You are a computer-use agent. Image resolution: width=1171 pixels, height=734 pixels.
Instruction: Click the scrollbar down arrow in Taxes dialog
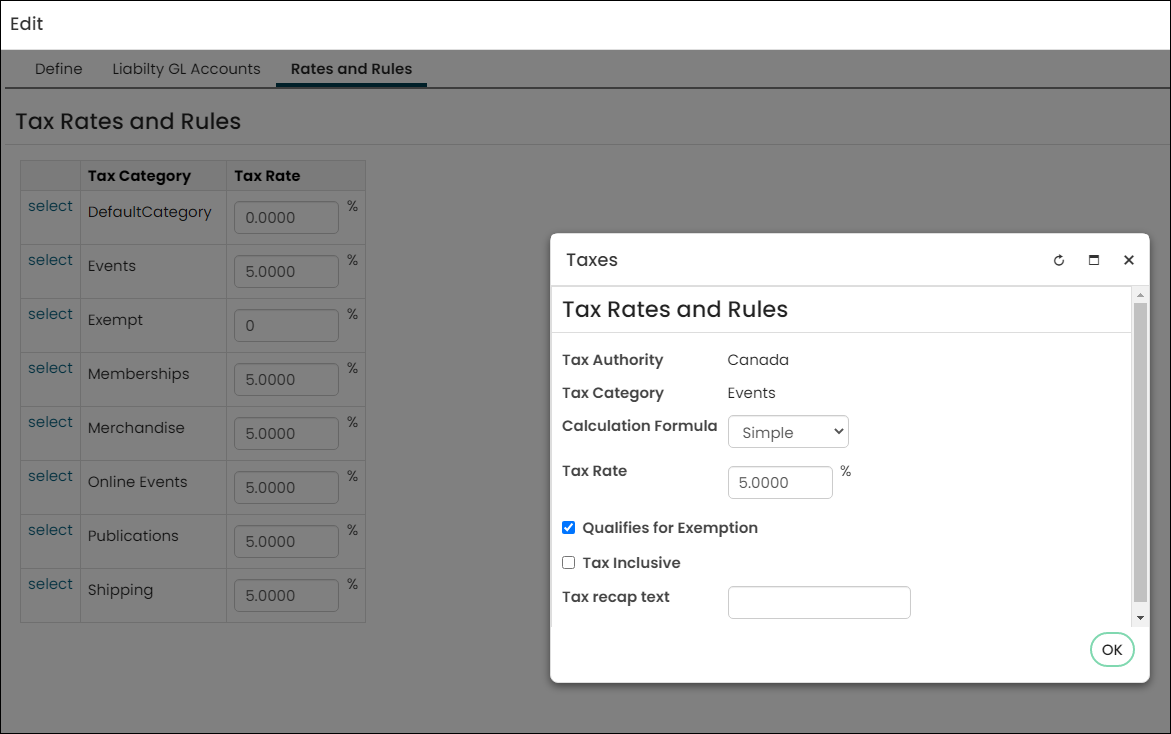(1140, 618)
